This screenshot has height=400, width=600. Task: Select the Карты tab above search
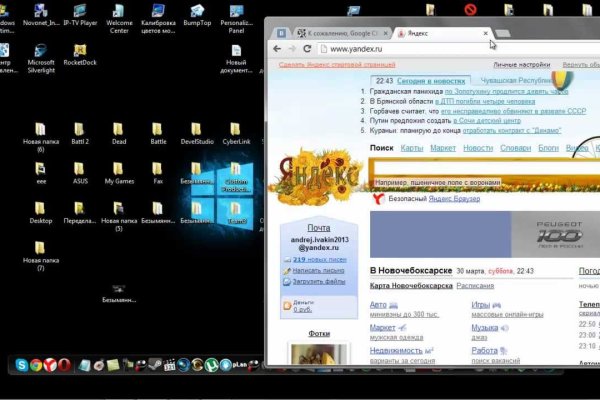[411, 148]
